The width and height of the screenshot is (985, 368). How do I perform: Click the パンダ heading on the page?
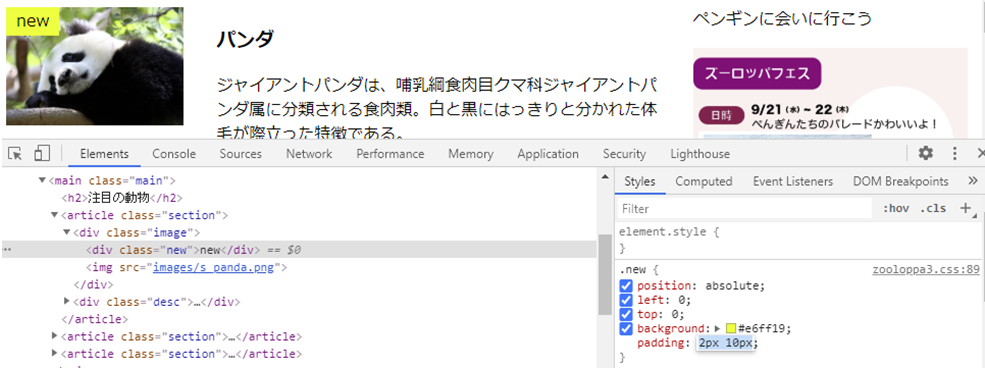coord(245,39)
